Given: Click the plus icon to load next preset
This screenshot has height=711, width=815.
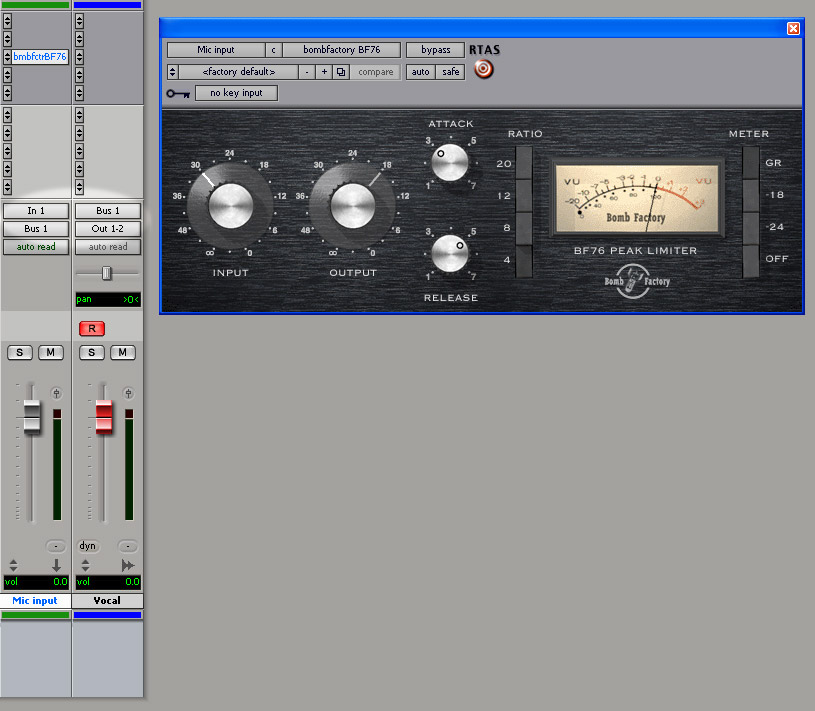Looking at the screenshot, I should (322, 71).
